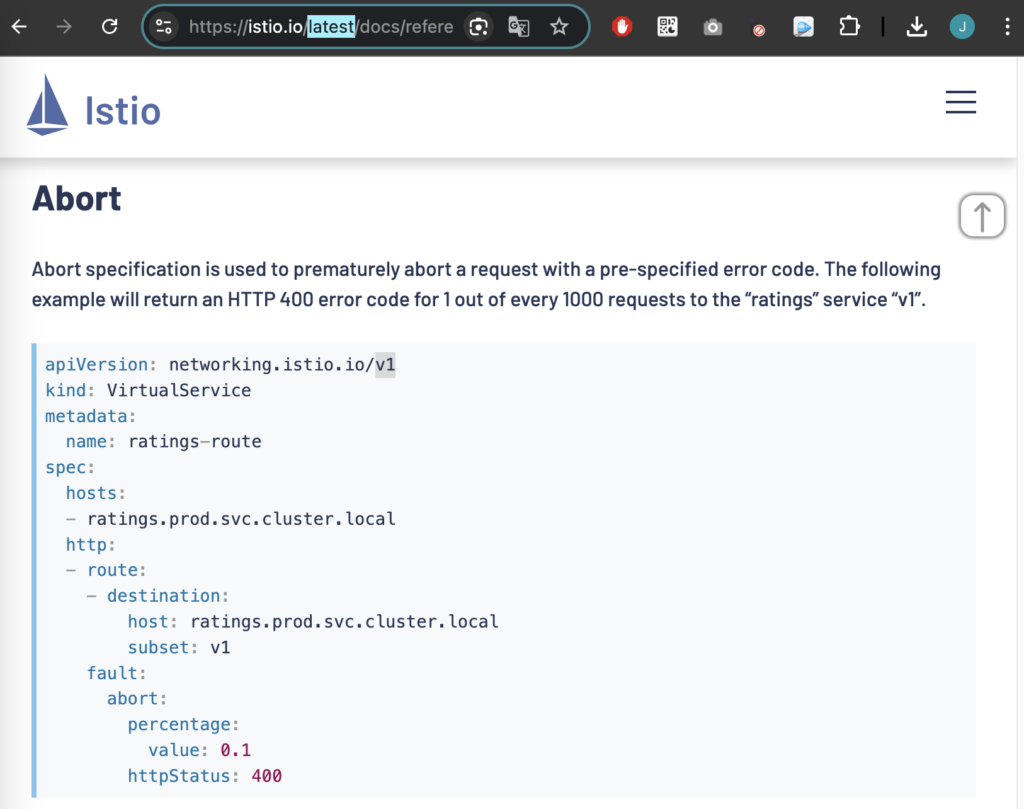The height and width of the screenshot is (809, 1024).
Task: Open the QR code extension
Action: point(667,27)
